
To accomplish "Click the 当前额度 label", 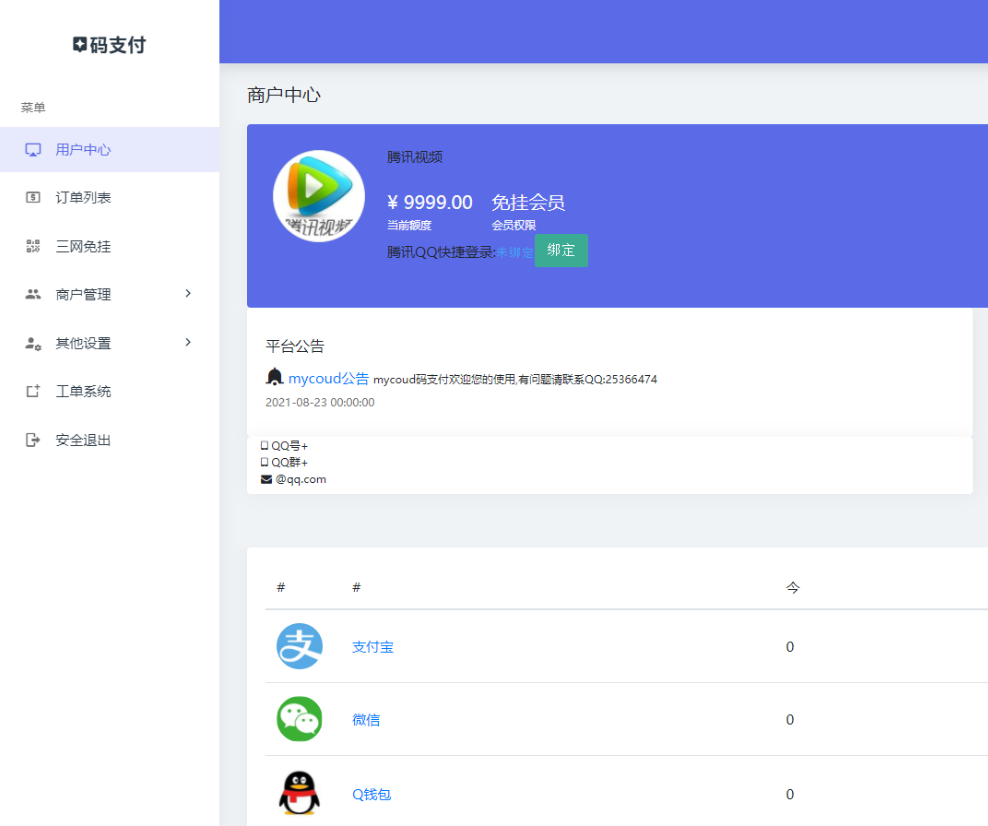I will (409, 225).
